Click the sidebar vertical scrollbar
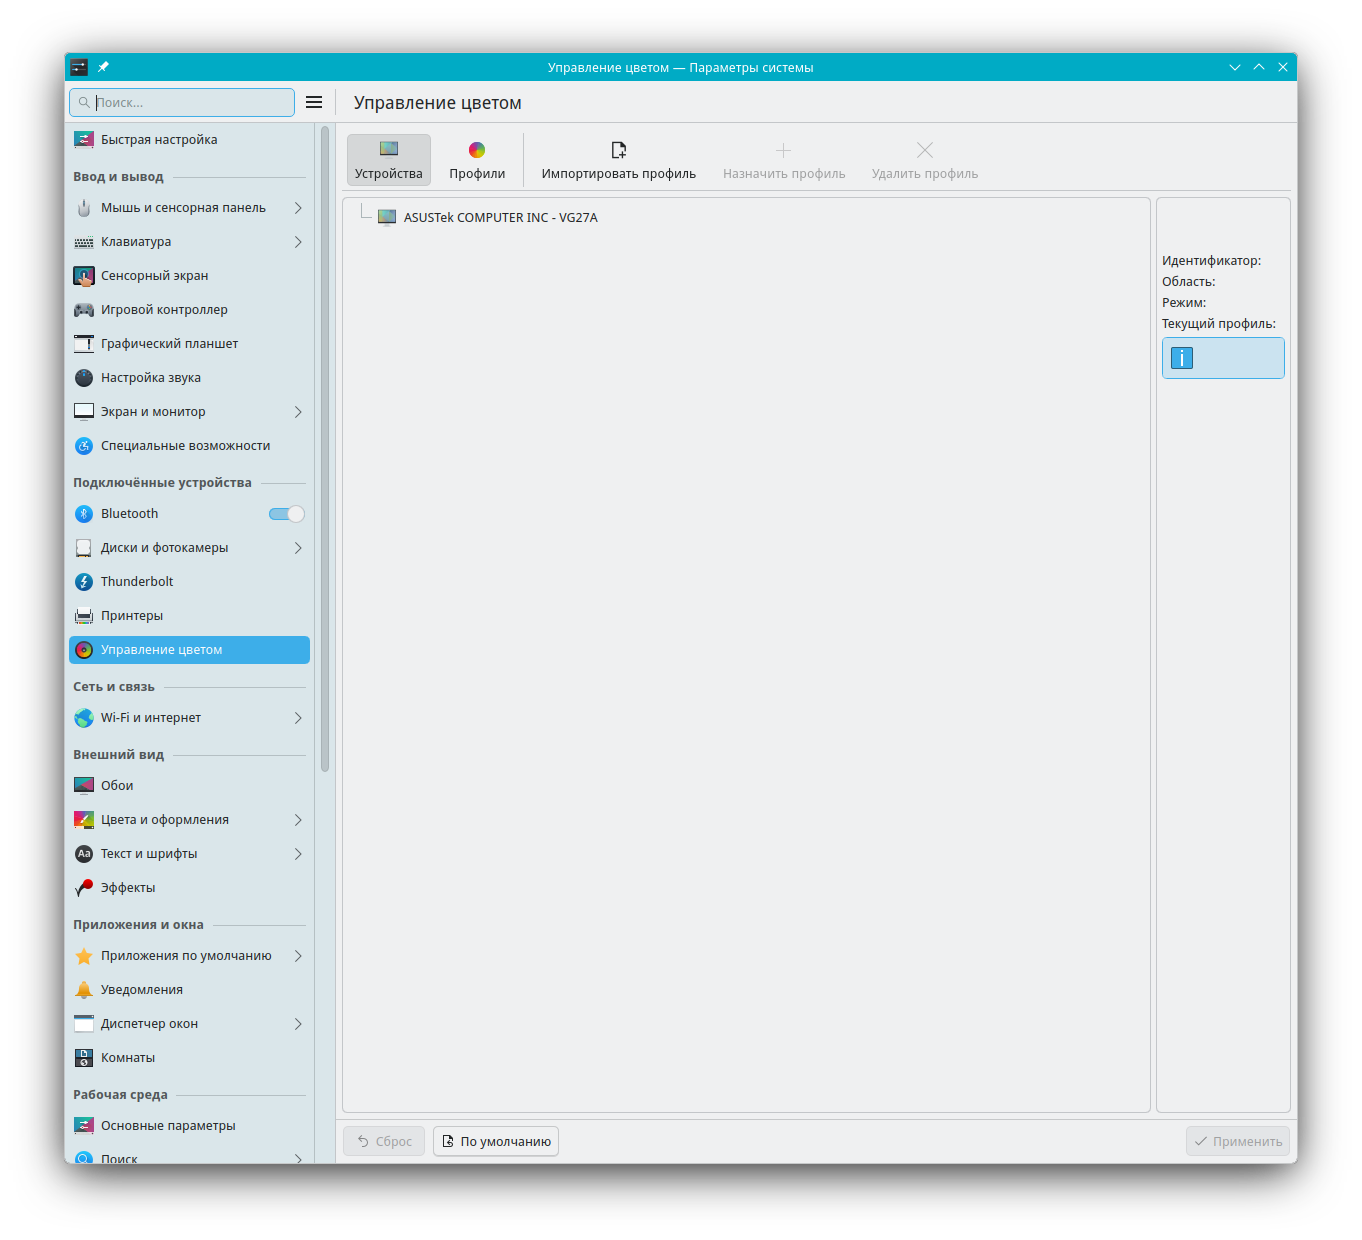The width and height of the screenshot is (1362, 1240). [325, 448]
